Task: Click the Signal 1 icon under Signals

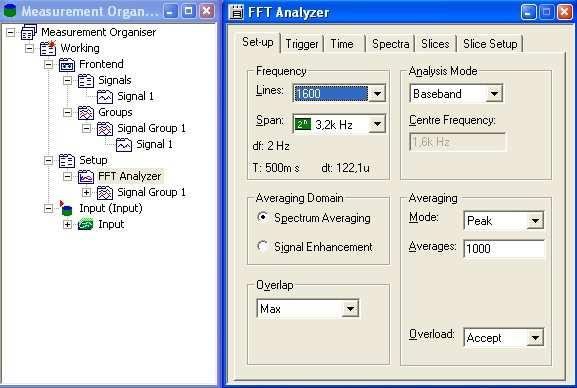Action: (105, 96)
